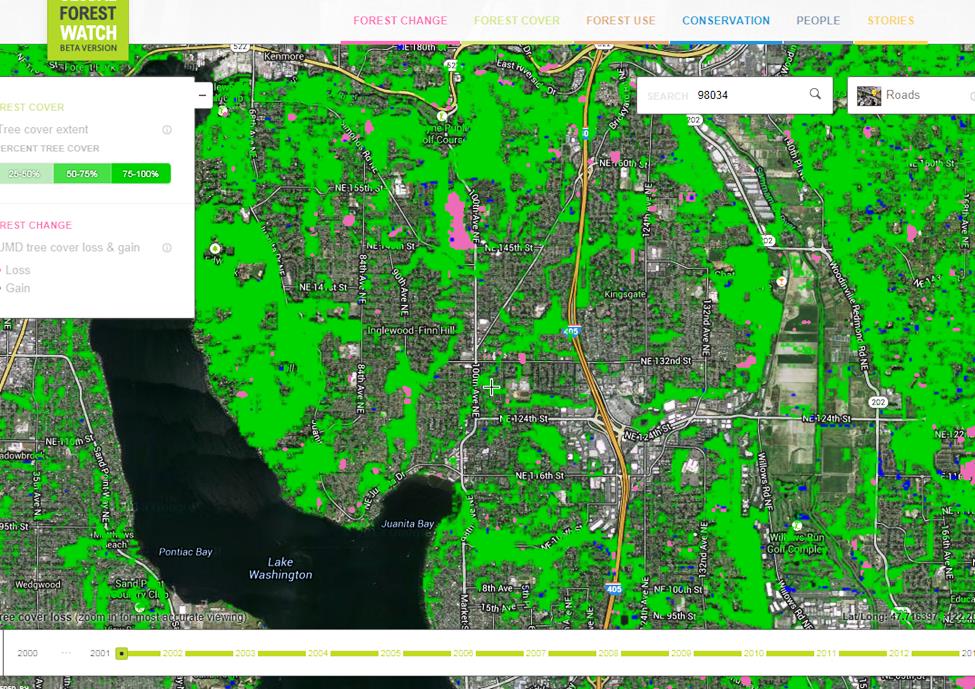Image resolution: width=975 pixels, height=689 pixels.
Task: Open the Conservation section
Action: pos(725,20)
